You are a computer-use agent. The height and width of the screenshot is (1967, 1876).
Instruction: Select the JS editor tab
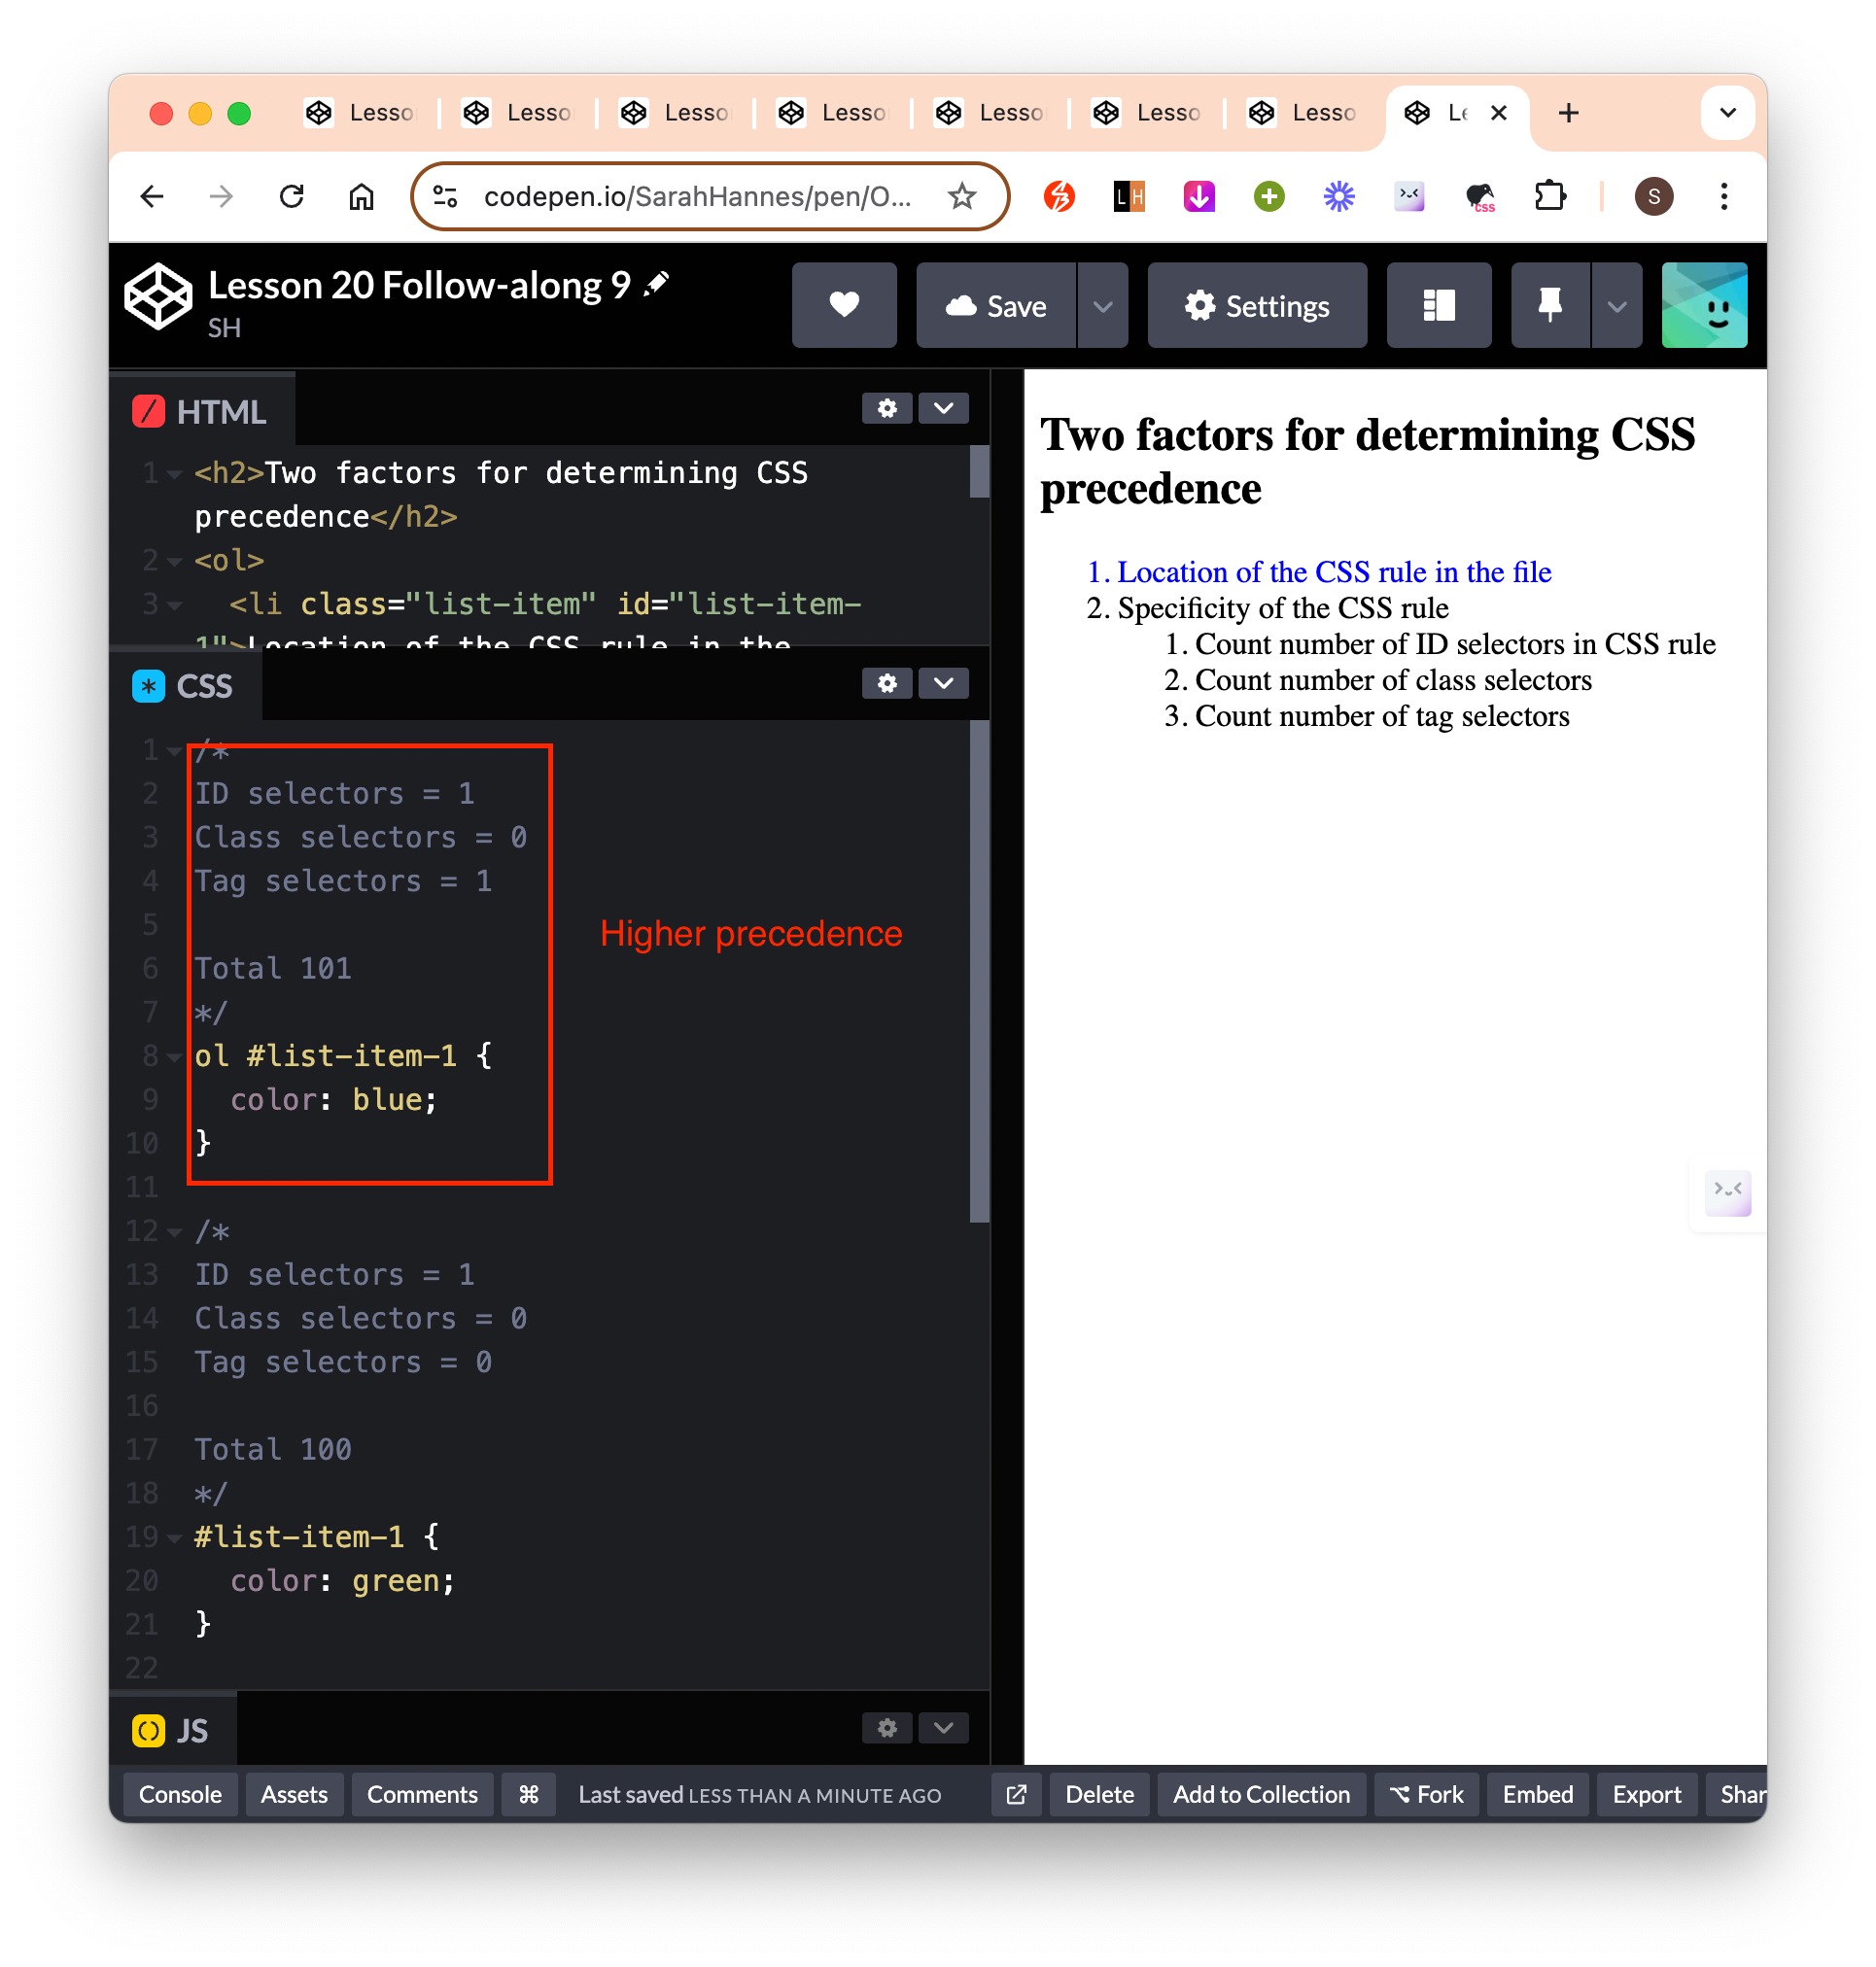coord(172,1731)
